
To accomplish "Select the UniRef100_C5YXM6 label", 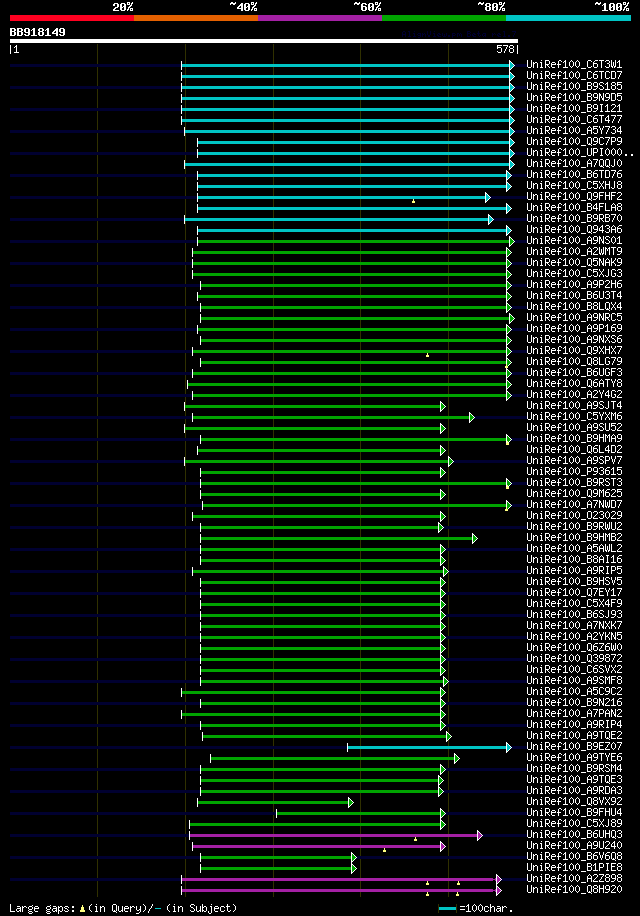I will [x=574, y=417].
